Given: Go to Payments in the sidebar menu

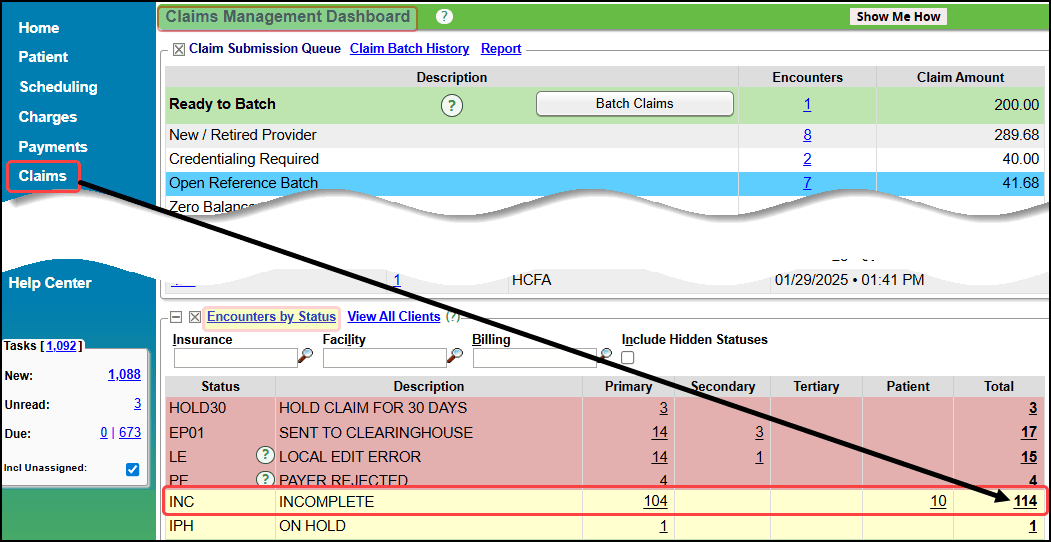Looking at the screenshot, I should (x=53, y=147).
